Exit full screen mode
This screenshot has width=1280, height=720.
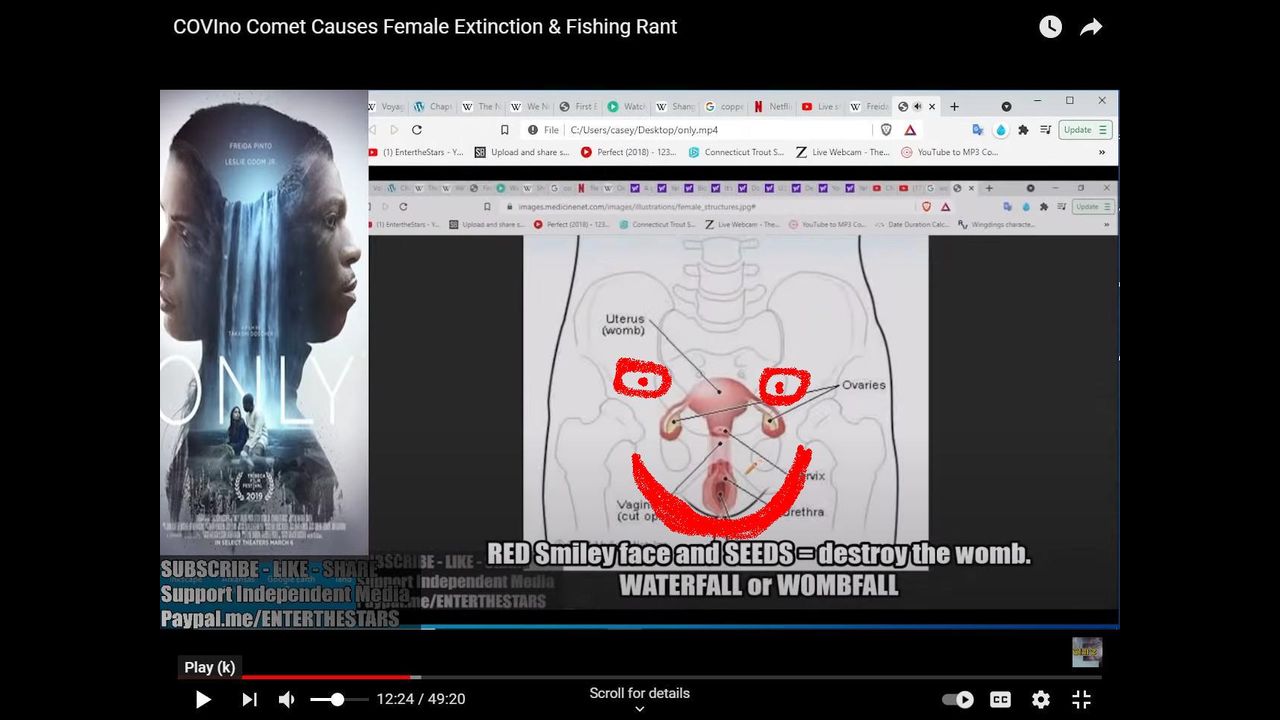(x=1081, y=700)
